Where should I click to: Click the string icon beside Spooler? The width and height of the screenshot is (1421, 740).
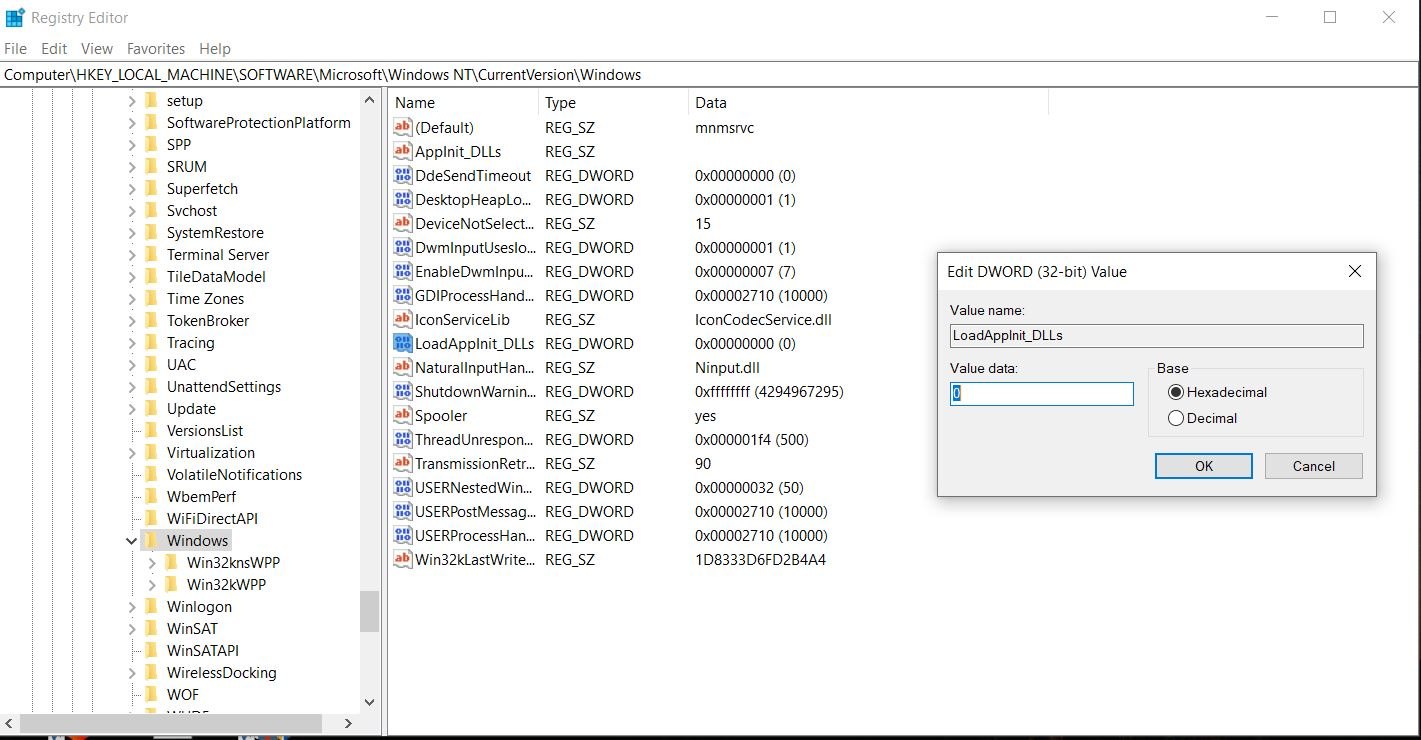(403, 415)
